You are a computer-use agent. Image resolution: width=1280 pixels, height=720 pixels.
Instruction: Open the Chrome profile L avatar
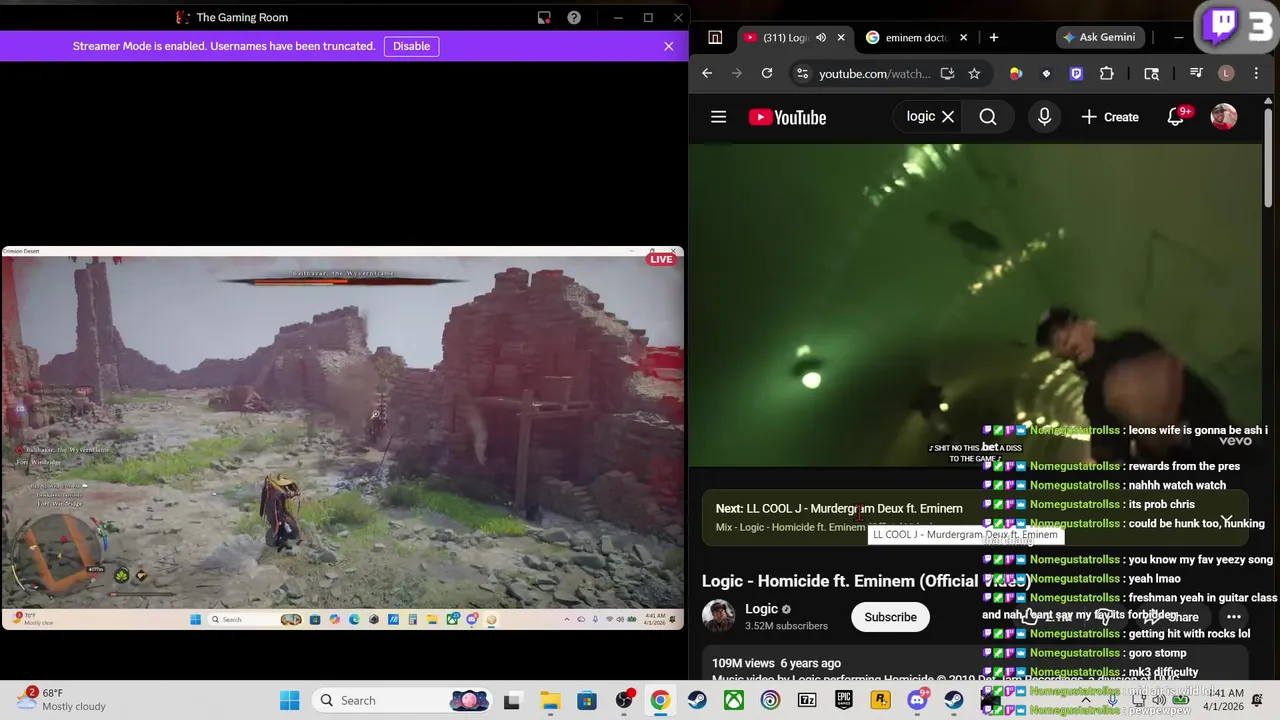(x=1226, y=73)
